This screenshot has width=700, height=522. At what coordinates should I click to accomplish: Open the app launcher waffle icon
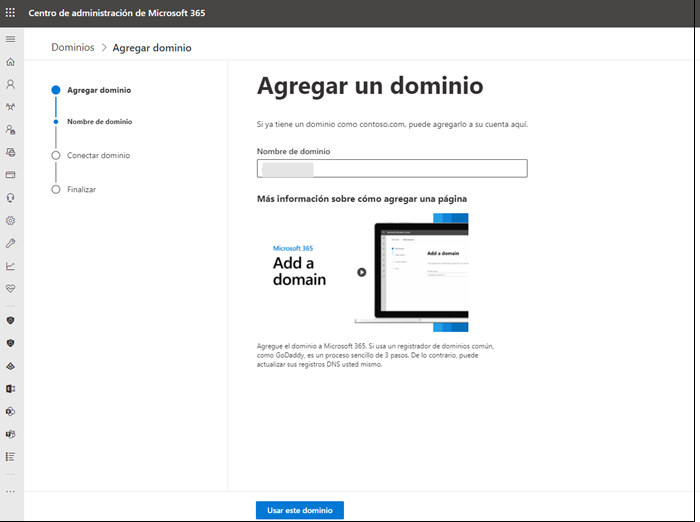tap(10, 13)
